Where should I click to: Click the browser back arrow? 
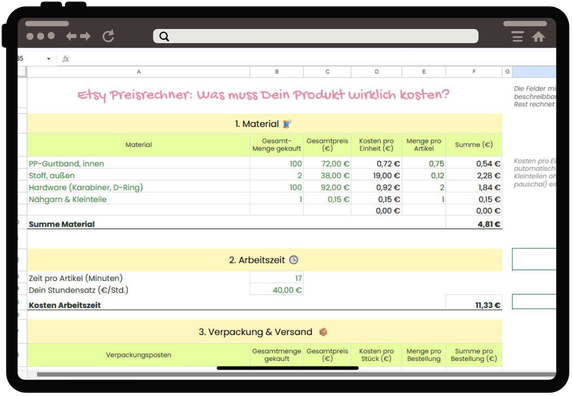point(71,36)
